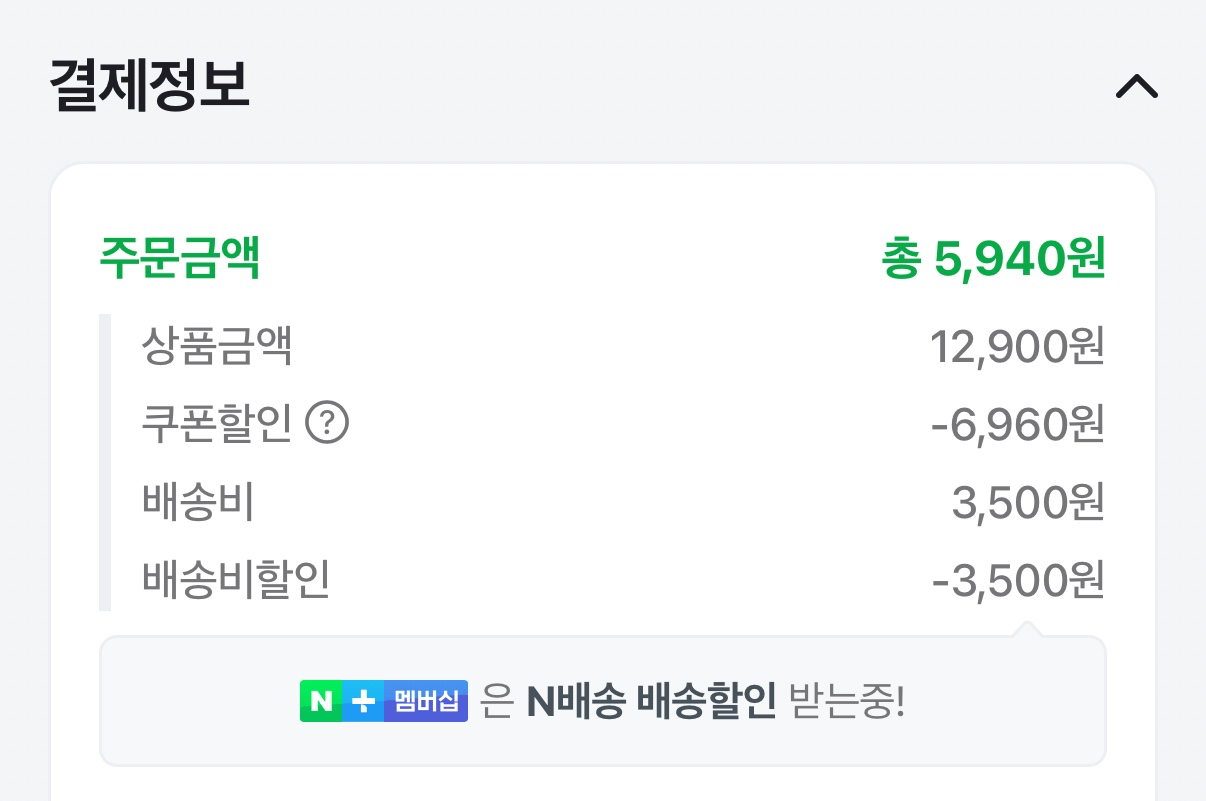Image resolution: width=1206 pixels, height=801 pixels.
Task: Select the -6,960원 coupon discount value
Action: [x=1016, y=426]
